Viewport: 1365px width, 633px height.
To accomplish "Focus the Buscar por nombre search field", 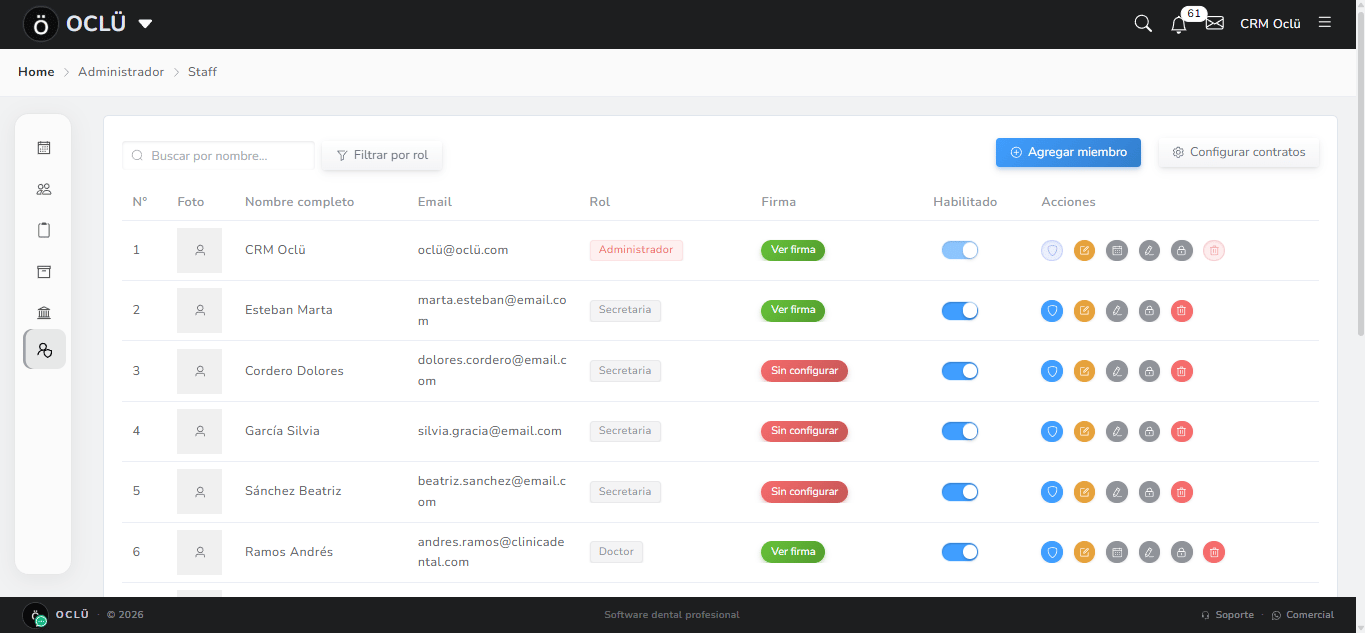I will 218,156.
